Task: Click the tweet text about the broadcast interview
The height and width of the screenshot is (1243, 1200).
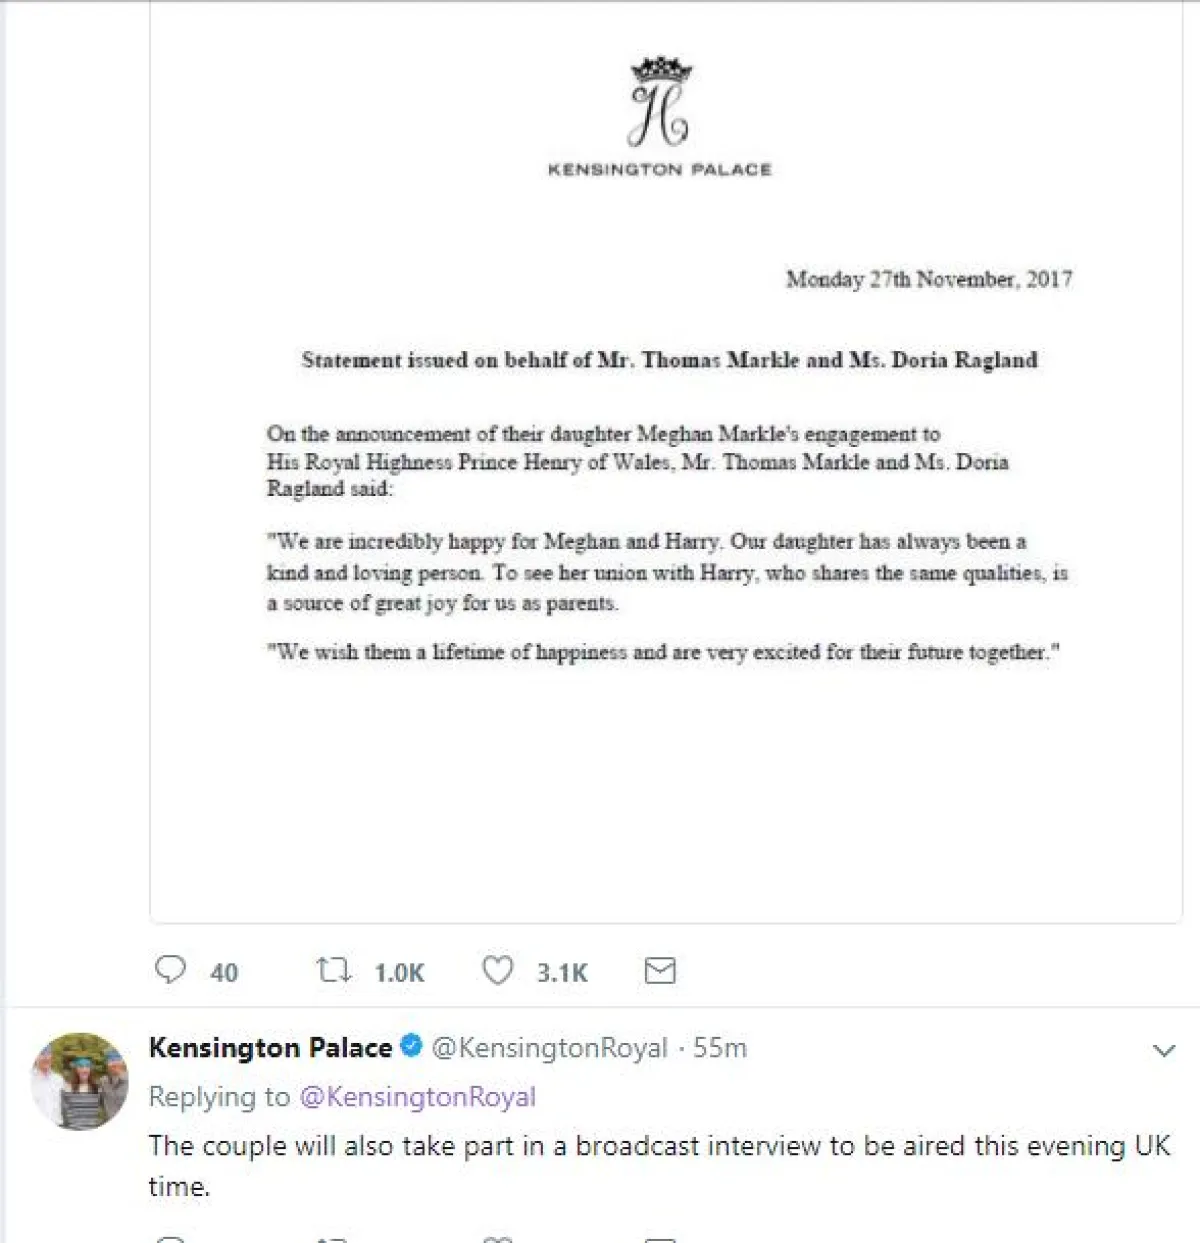Action: (x=658, y=1146)
